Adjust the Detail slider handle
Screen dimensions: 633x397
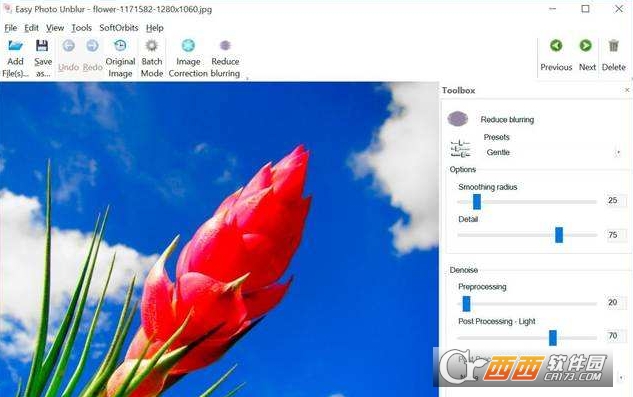click(x=559, y=235)
